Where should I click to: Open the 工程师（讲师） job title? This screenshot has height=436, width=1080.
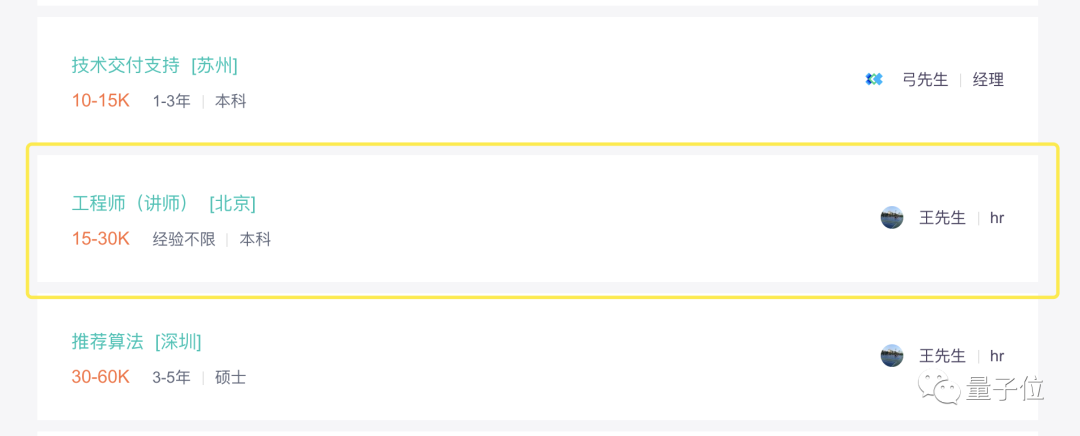130,203
